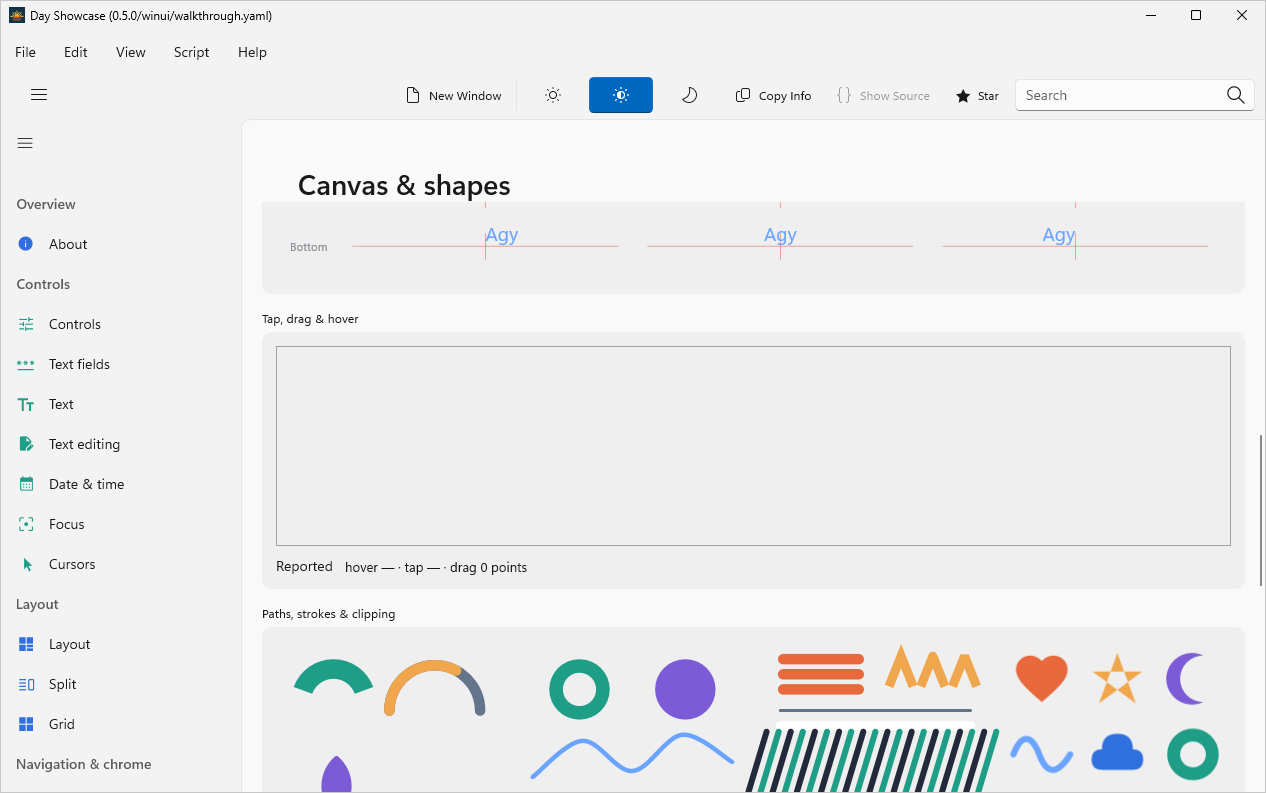This screenshot has width=1266, height=793.
Task: Open the View menu
Action: pos(131,52)
